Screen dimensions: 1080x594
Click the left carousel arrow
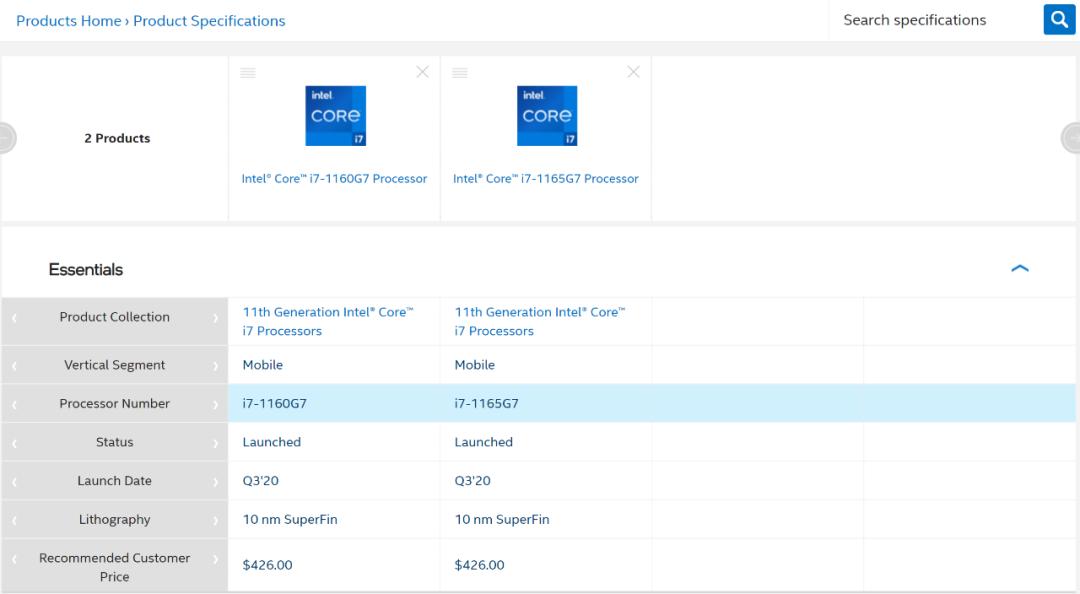(x=5, y=138)
